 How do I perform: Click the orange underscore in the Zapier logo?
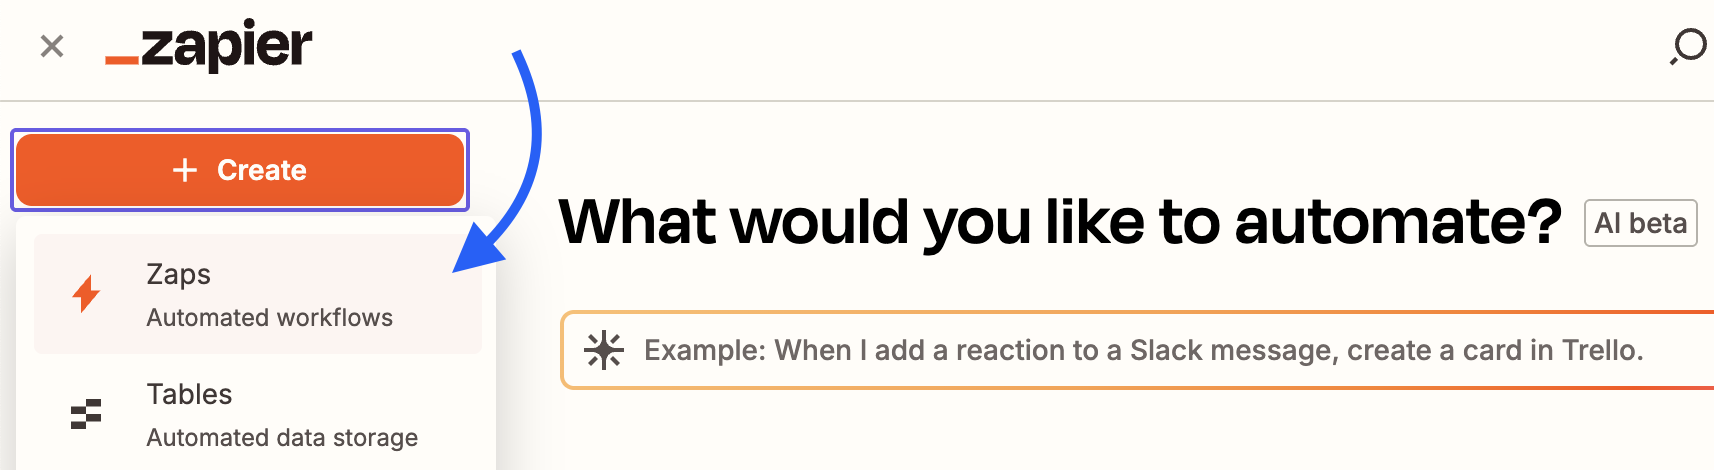tap(122, 61)
